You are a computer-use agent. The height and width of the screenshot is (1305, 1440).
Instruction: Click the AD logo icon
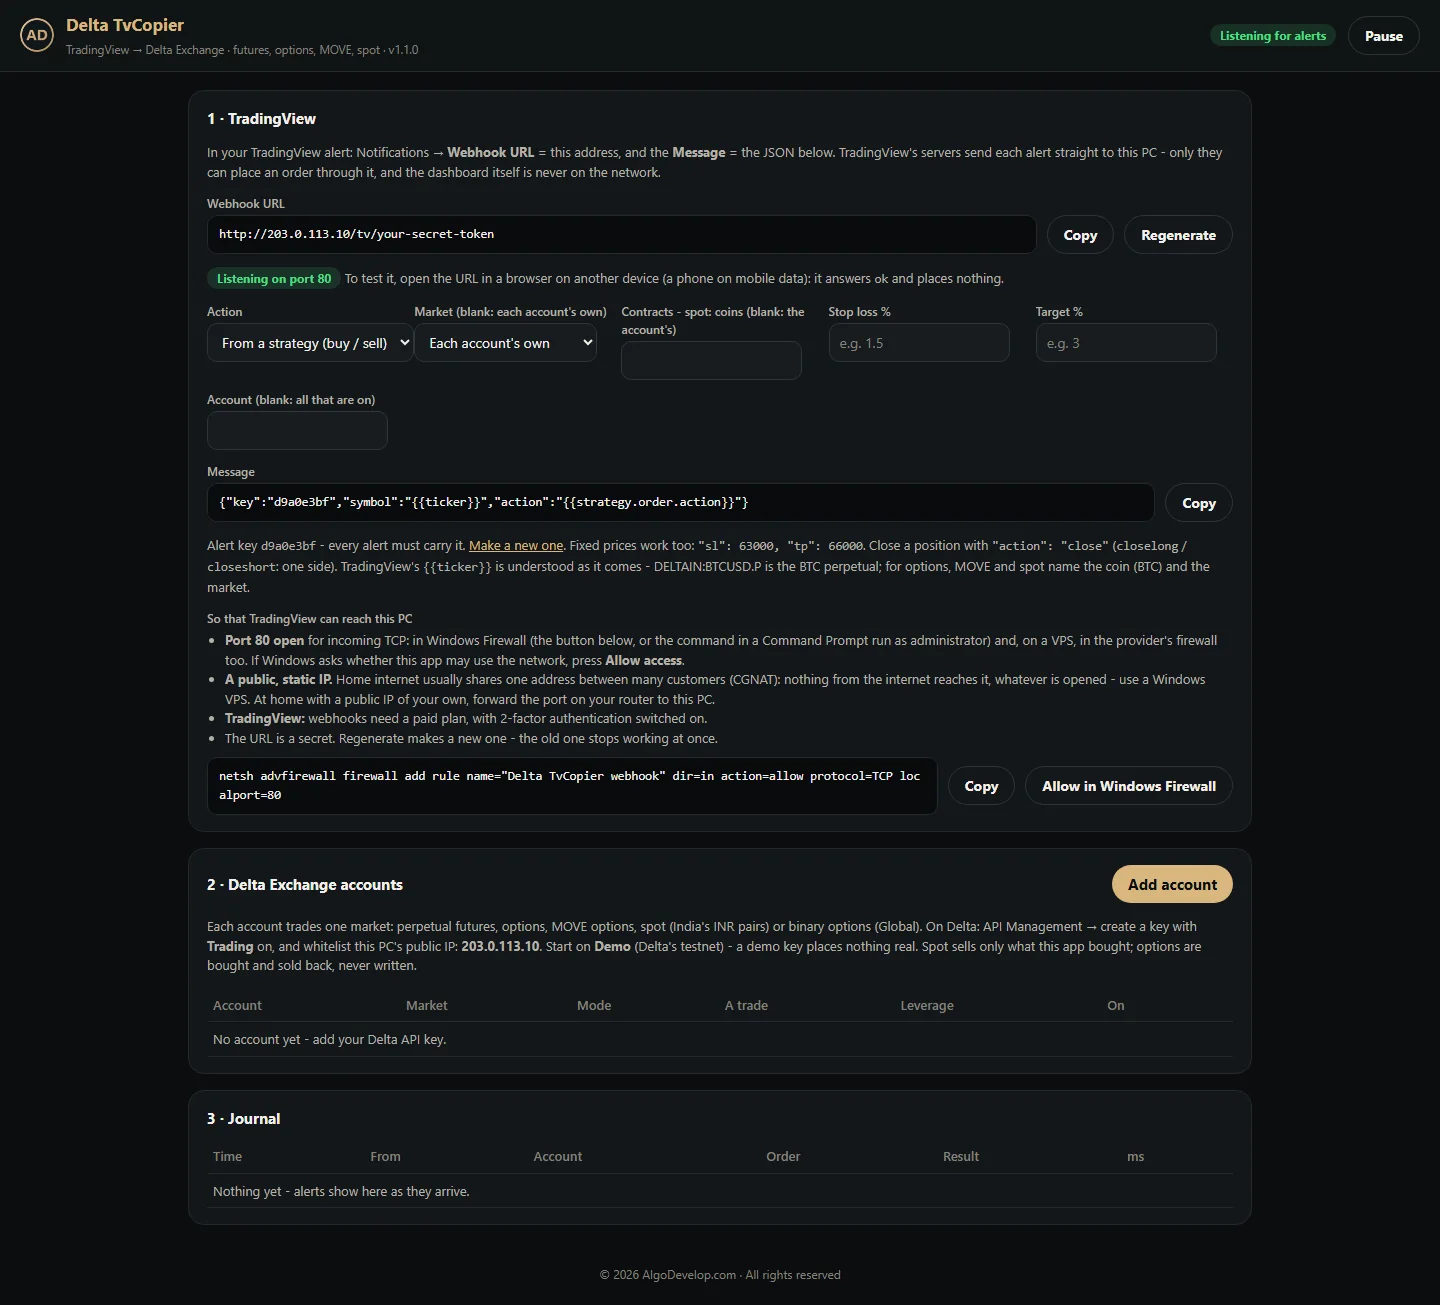37,35
